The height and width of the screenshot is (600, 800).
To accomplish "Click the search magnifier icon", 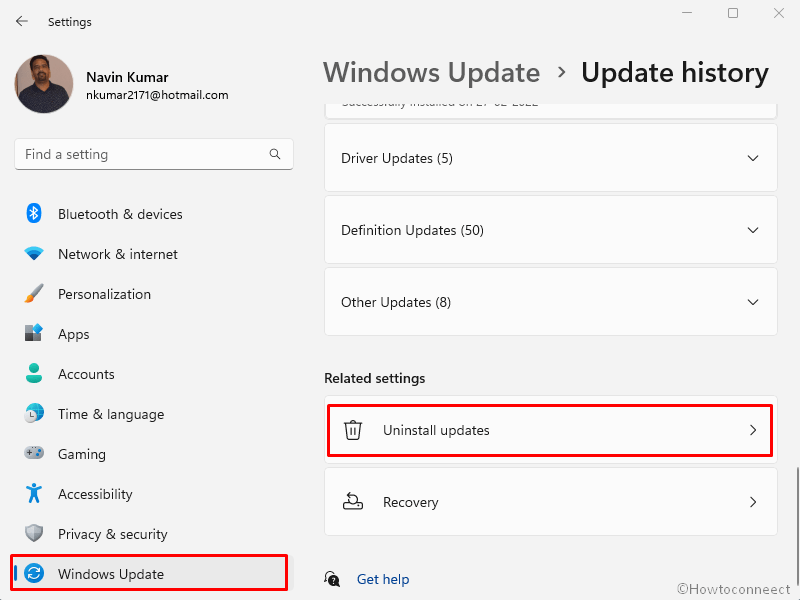I will click(x=274, y=154).
